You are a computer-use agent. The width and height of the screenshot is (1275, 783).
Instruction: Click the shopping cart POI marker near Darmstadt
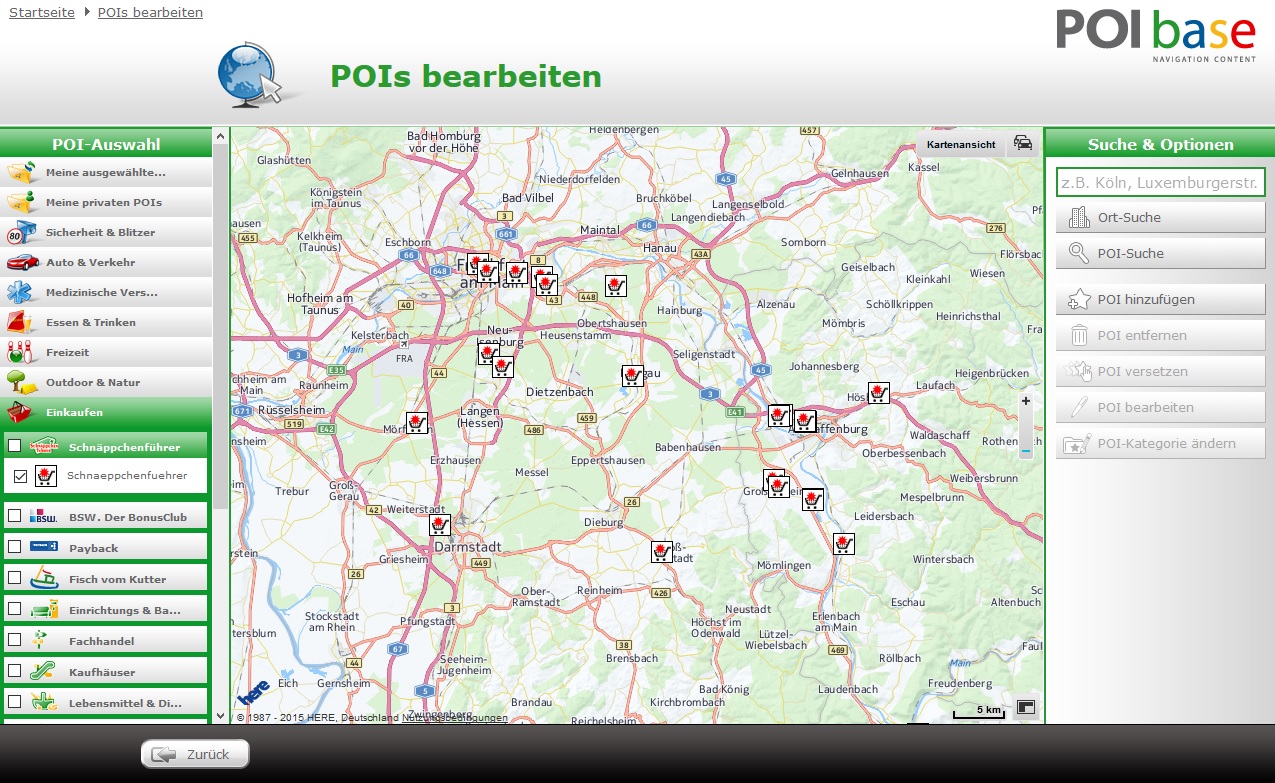point(440,525)
